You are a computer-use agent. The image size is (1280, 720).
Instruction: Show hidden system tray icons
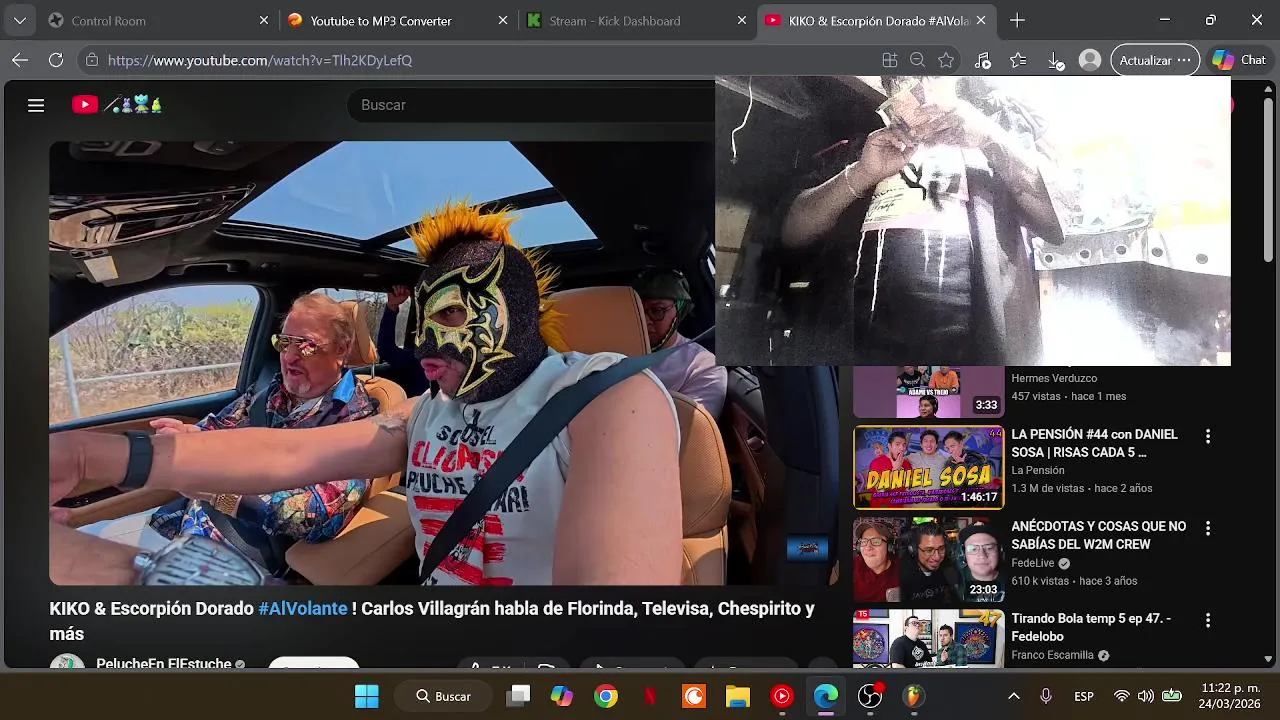pyautogui.click(x=1013, y=696)
